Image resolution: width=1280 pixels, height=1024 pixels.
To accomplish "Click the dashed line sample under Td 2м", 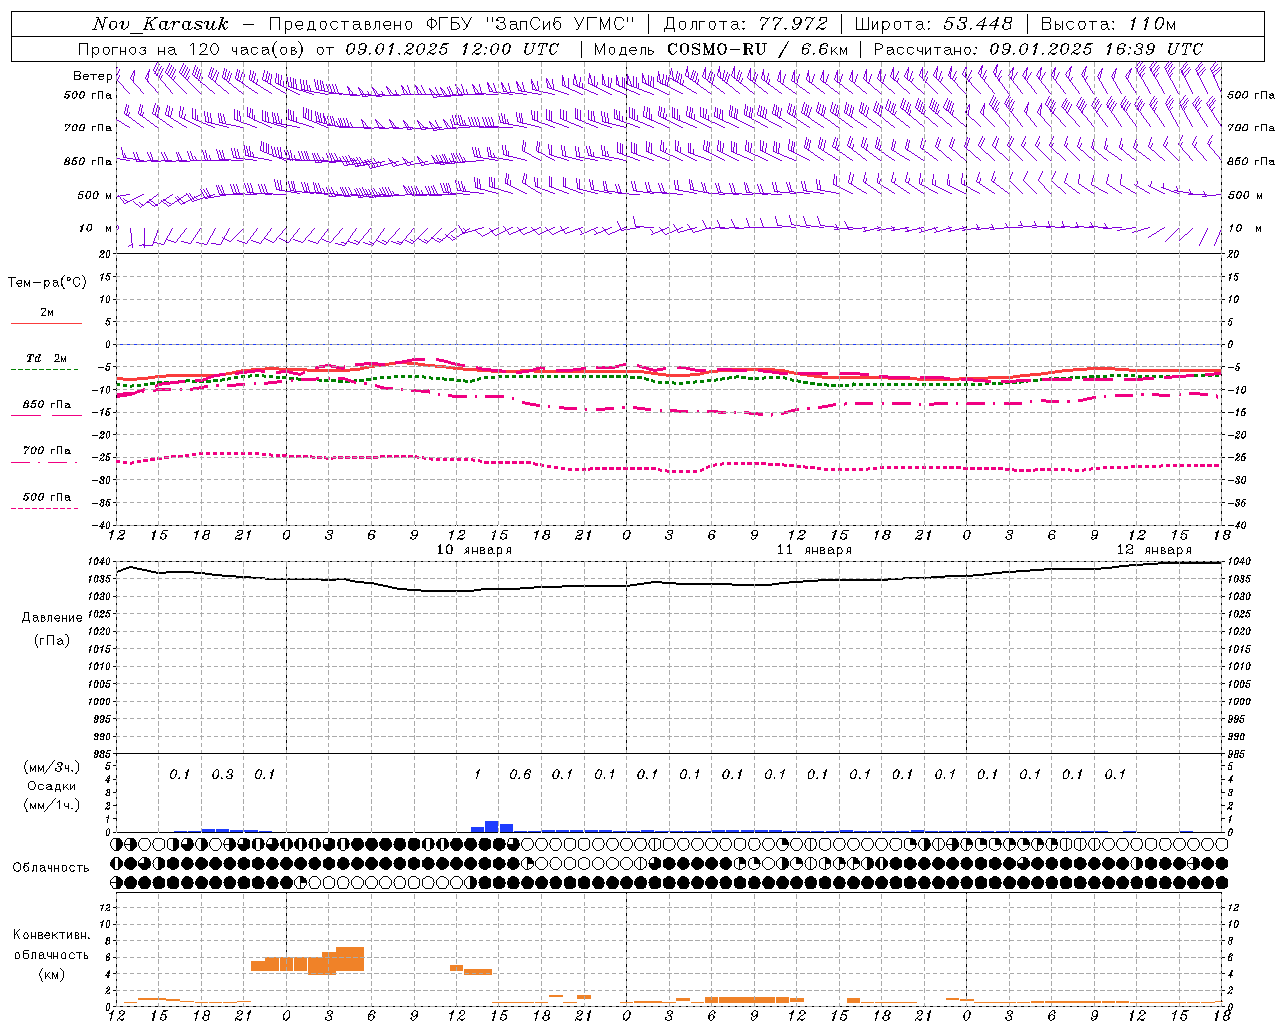I will click(x=45, y=370).
